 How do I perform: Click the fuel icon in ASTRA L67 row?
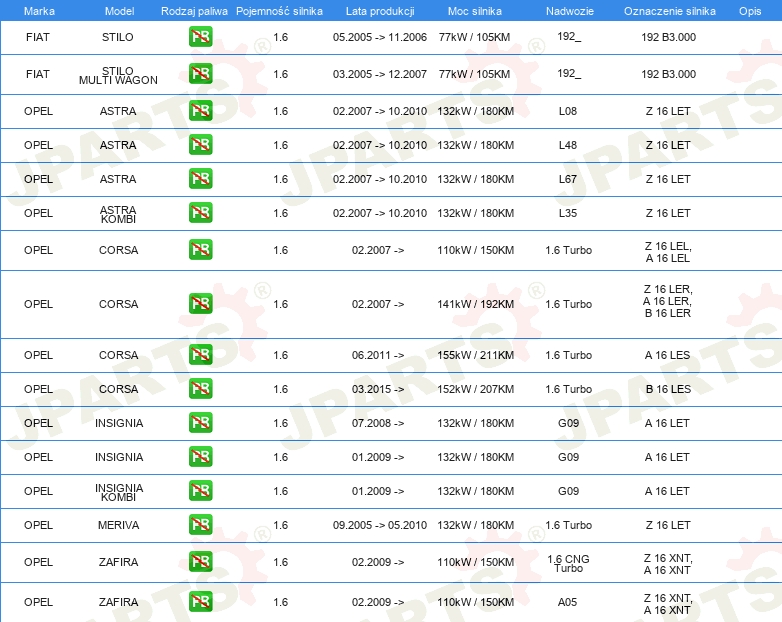pyautogui.click(x=200, y=179)
